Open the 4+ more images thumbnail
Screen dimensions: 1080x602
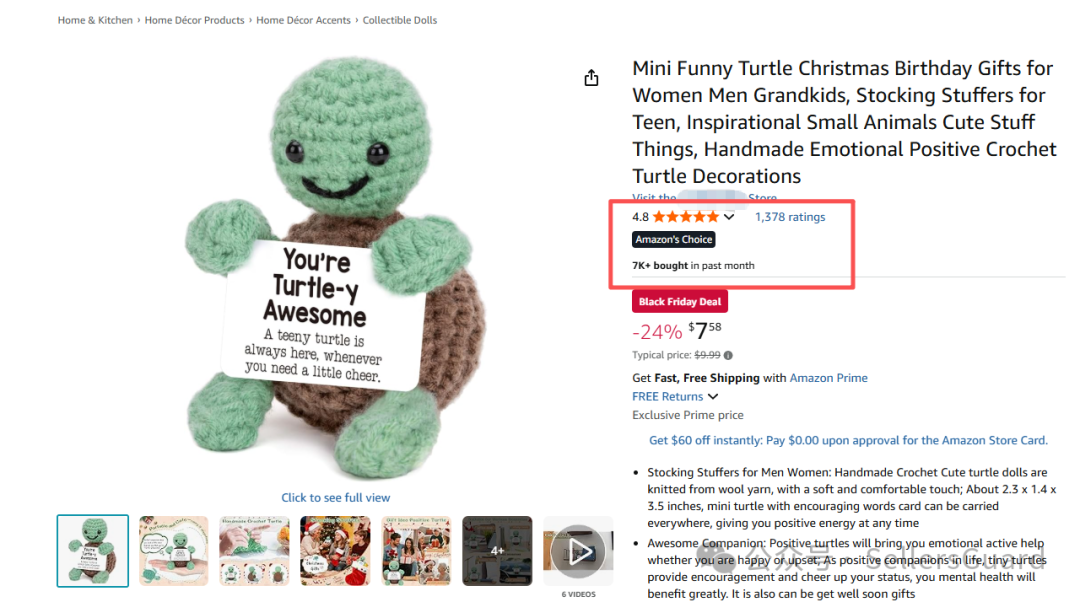[x=497, y=551]
